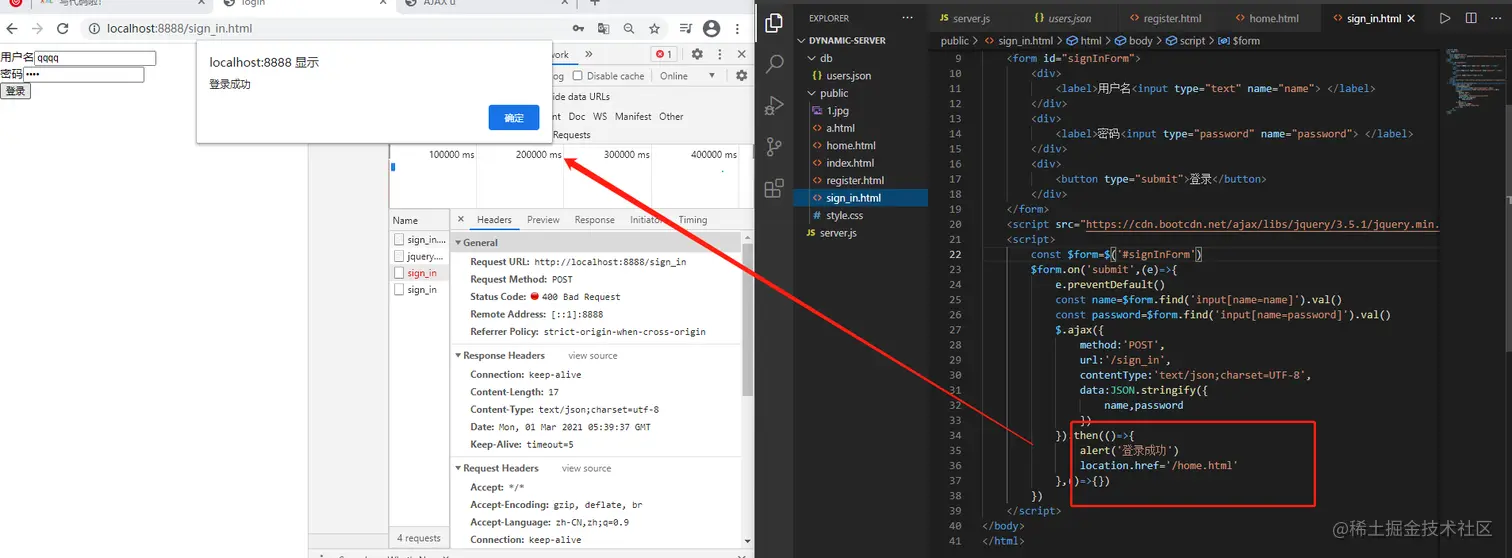Viewport: 1512px width, 558px height.
Task: Filter by Doc type
Action: click(577, 116)
